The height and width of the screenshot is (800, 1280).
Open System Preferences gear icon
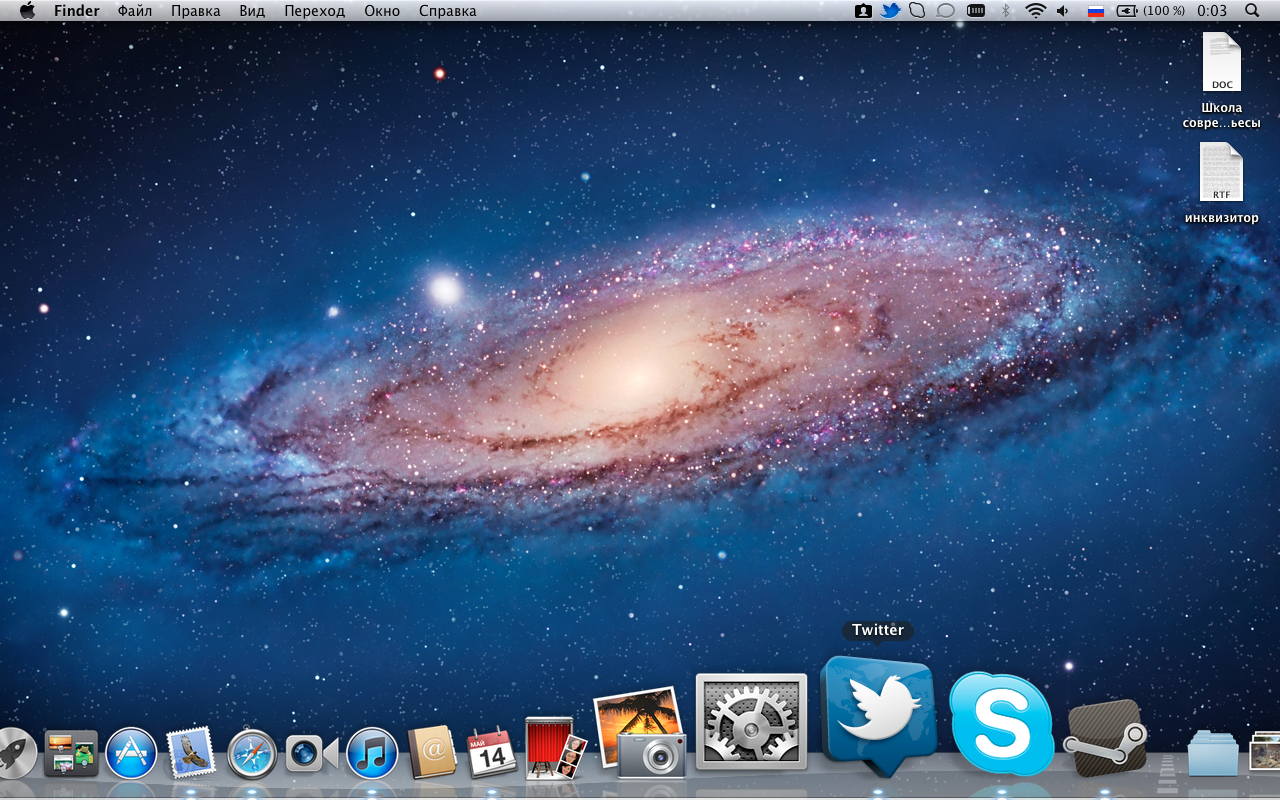[x=751, y=722]
